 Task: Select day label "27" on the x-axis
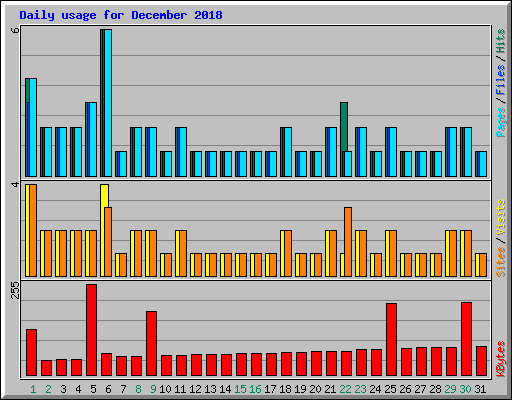[420, 389]
